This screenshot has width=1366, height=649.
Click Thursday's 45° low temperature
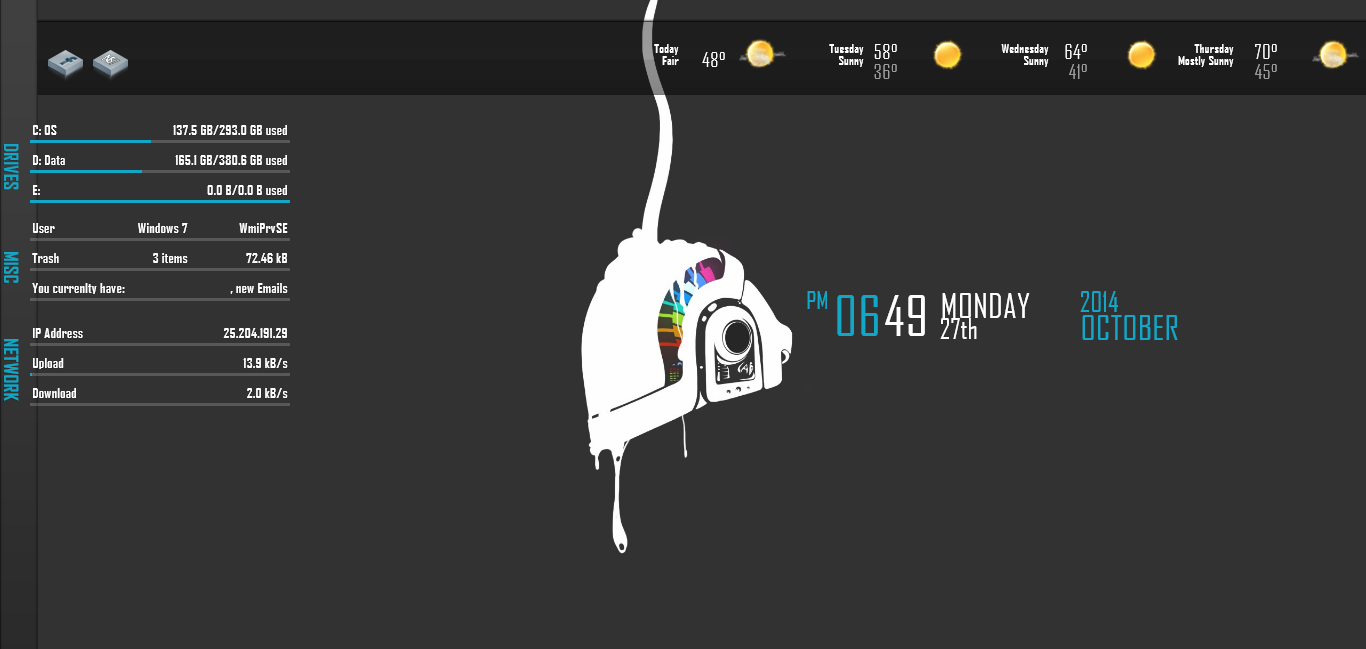tap(1266, 72)
